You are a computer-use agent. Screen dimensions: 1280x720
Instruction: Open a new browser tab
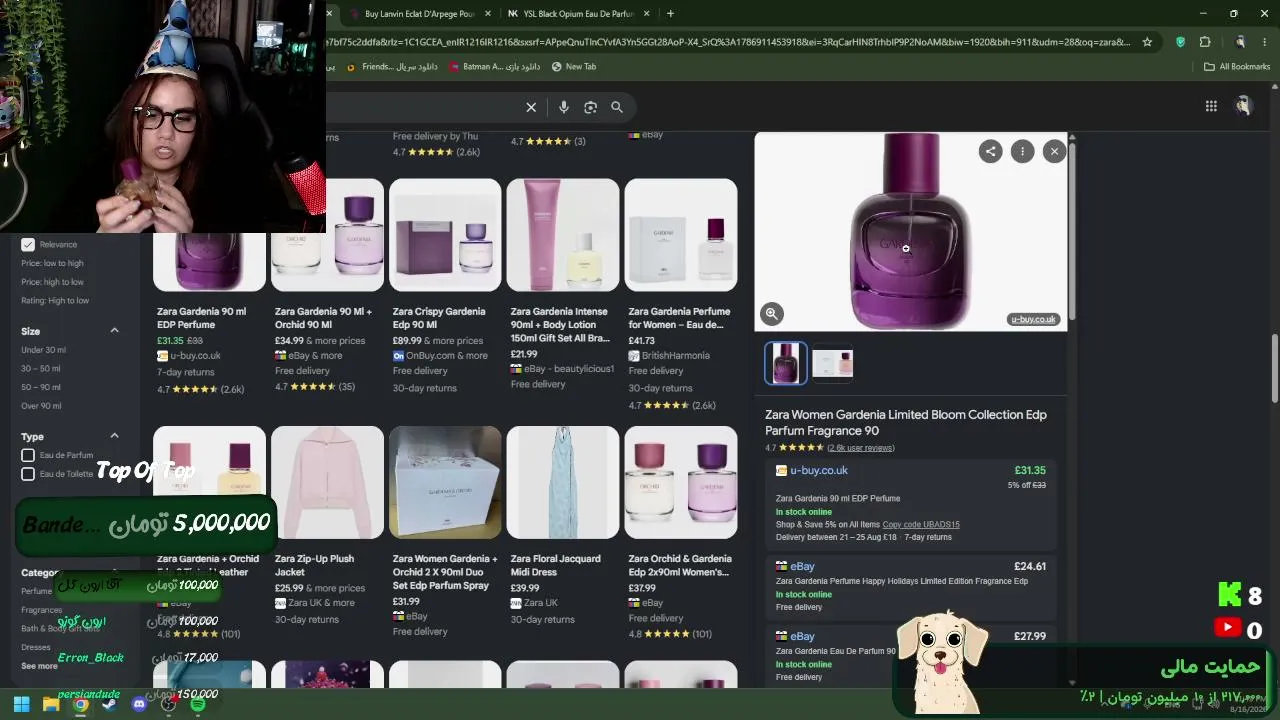click(x=670, y=14)
